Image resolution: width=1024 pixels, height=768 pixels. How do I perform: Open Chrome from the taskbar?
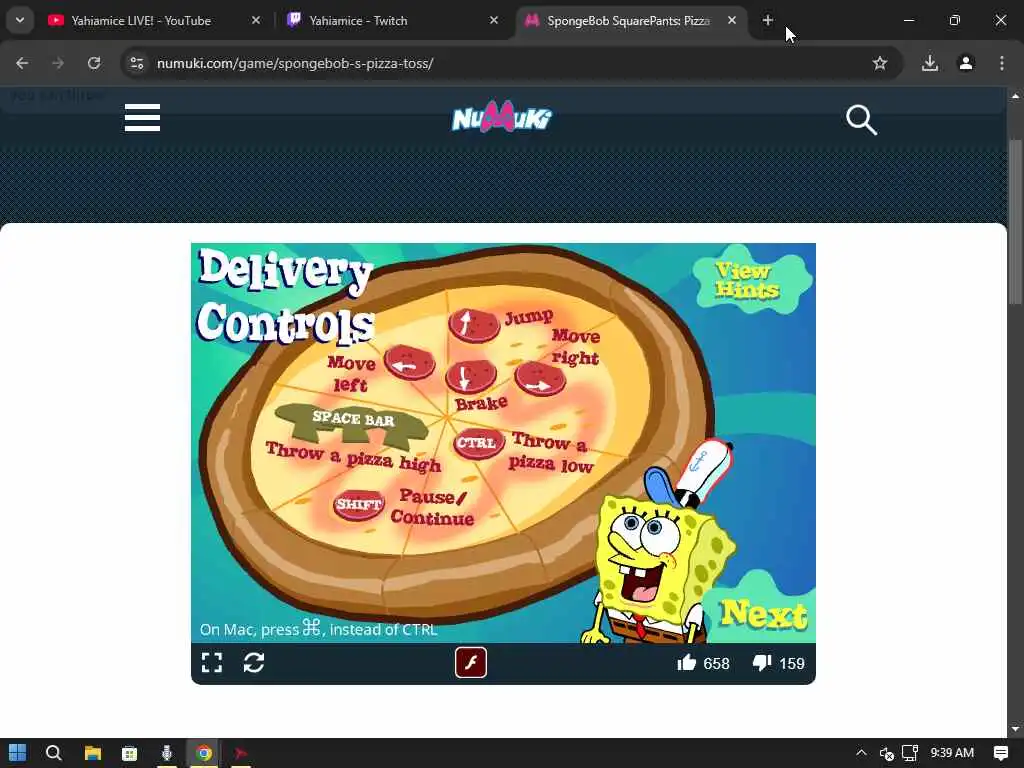(204, 753)
